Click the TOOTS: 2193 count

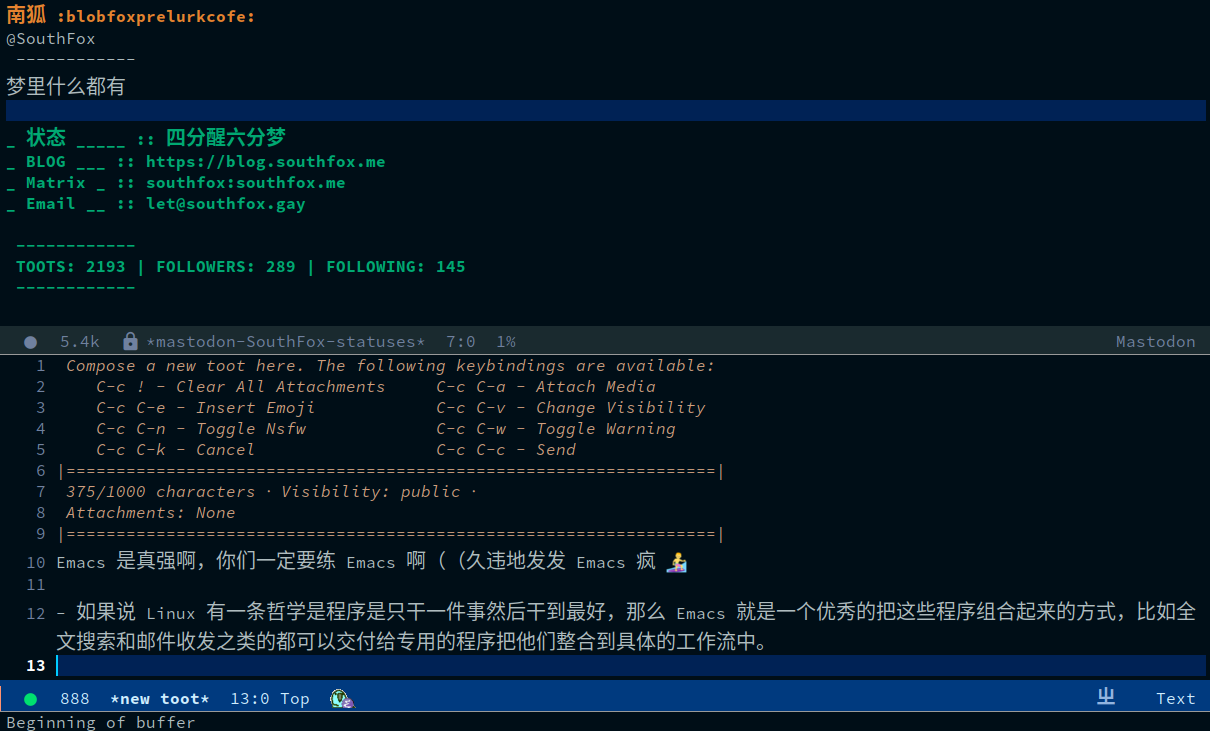click(70, 267)
